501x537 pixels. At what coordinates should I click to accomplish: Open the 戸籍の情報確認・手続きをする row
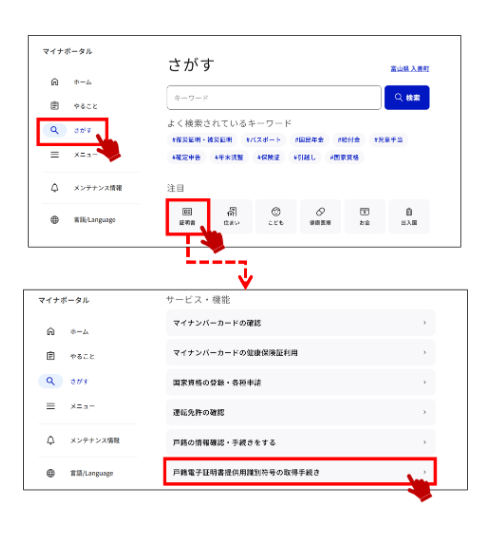click(x=301, y=442)
